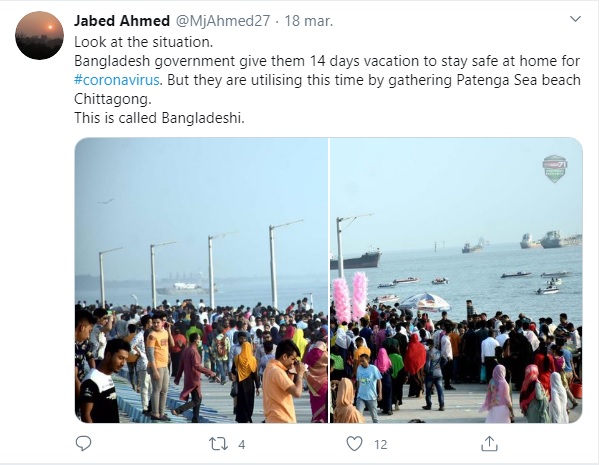Viewport: 600px width, 465px height.
Task: Click the watermark badge on right photo
Action: coord(554,168)
